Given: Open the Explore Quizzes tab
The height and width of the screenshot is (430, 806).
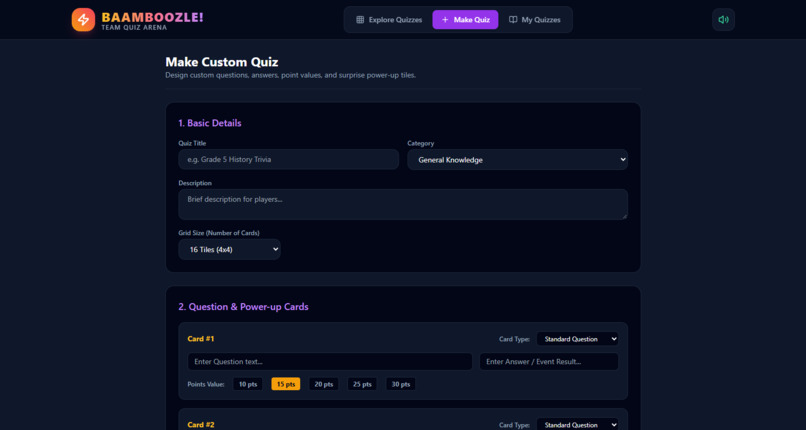Looking at the screenshot, I should [x=389, y=20].
